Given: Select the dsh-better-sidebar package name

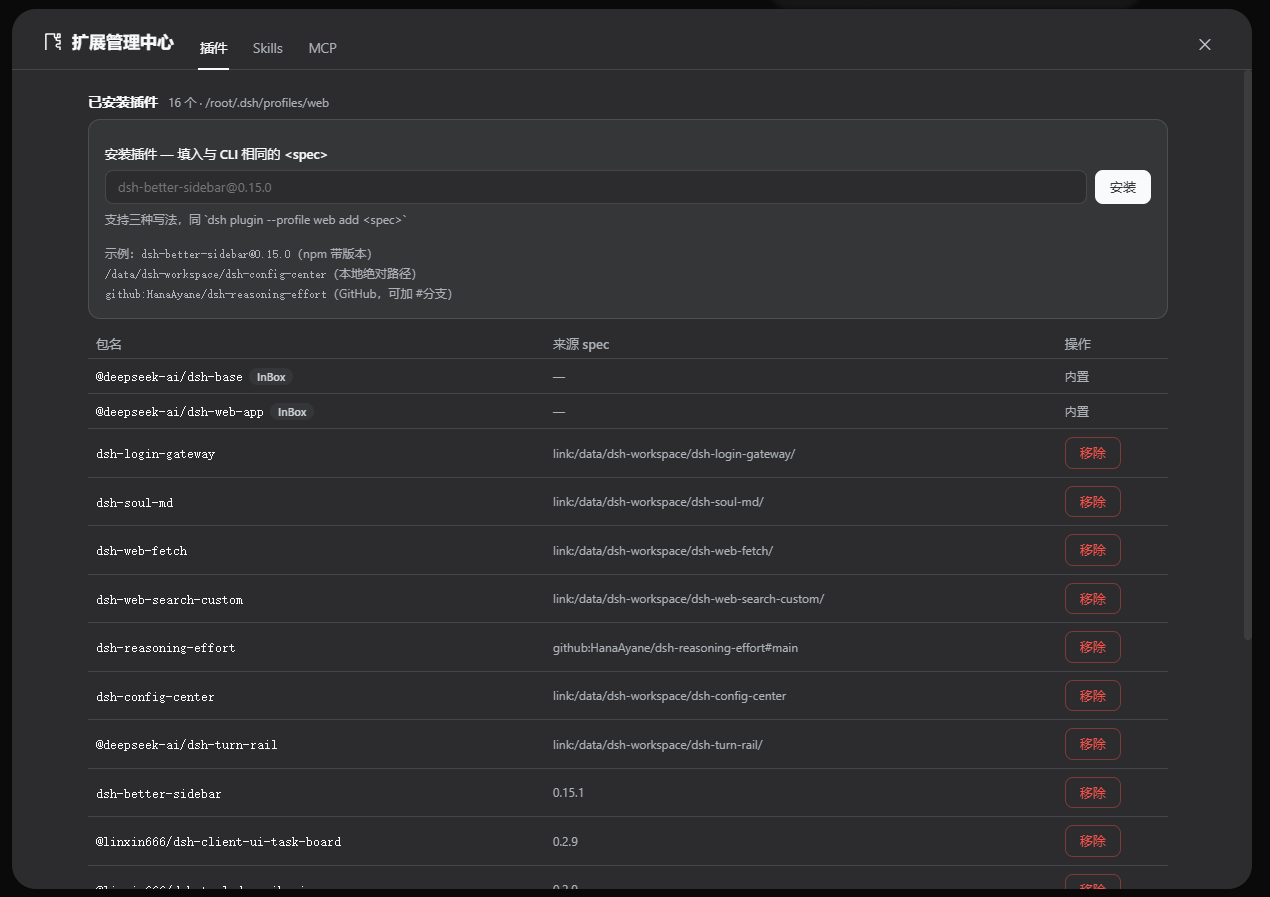Looking at the screenshot, I should pyautogui.click(x=159, y=794).
